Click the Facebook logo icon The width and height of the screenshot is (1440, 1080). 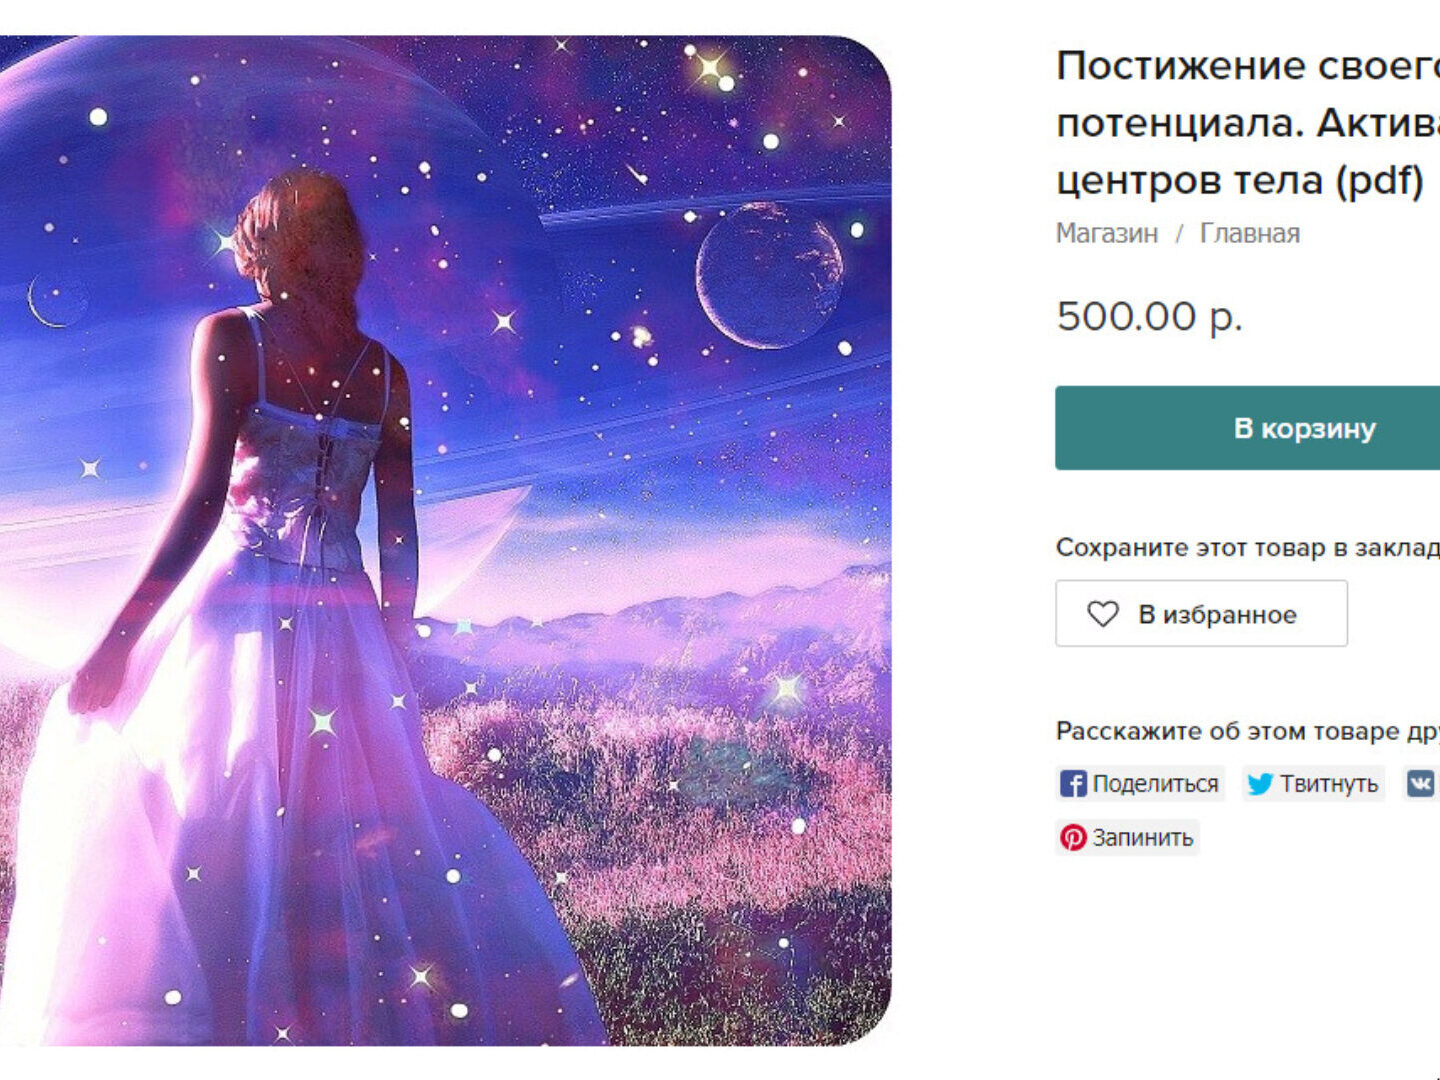[1073, 784]
